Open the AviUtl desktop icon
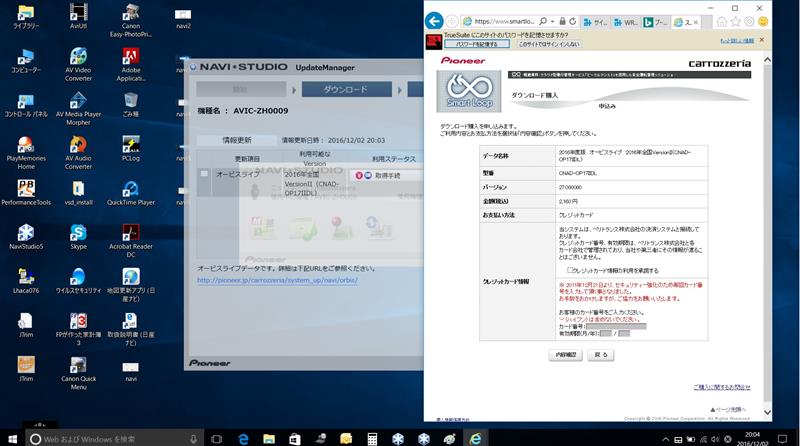 coord(78,16)
